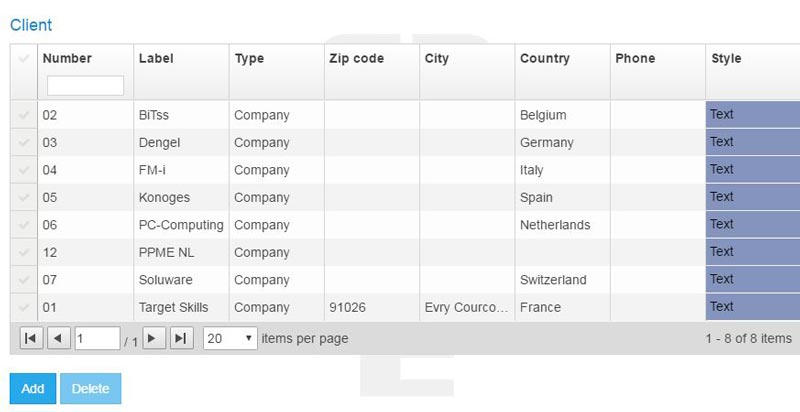Sort by the Zip code column header
800x412 pixels.
tap(356, 59)
